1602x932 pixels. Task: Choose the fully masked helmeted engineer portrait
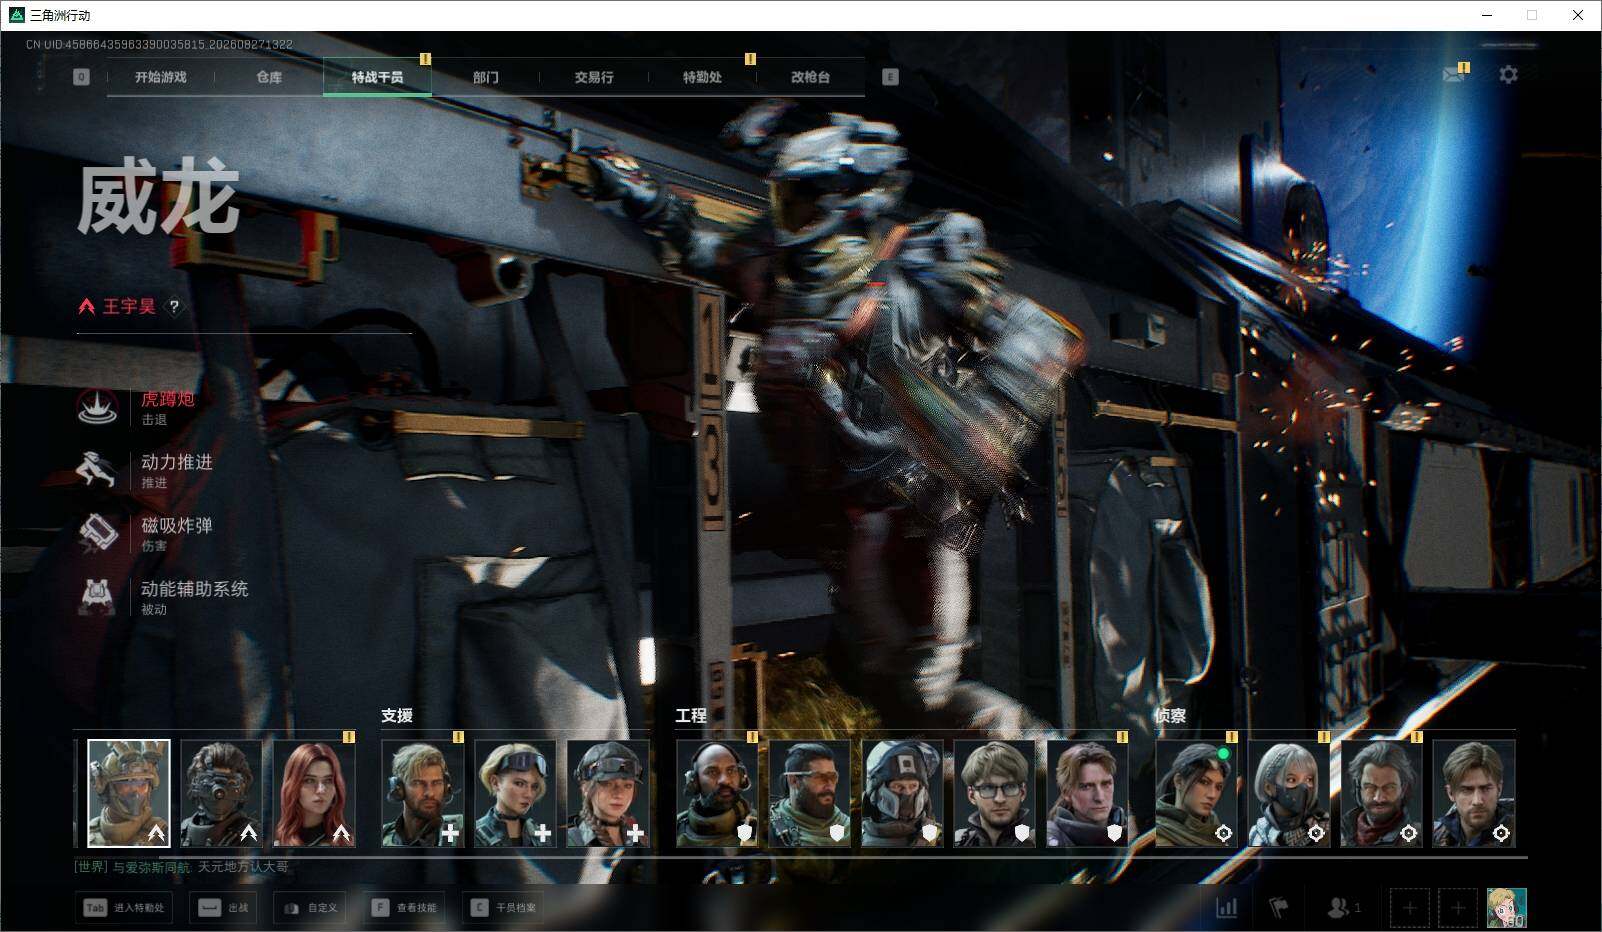coord(902,793)
